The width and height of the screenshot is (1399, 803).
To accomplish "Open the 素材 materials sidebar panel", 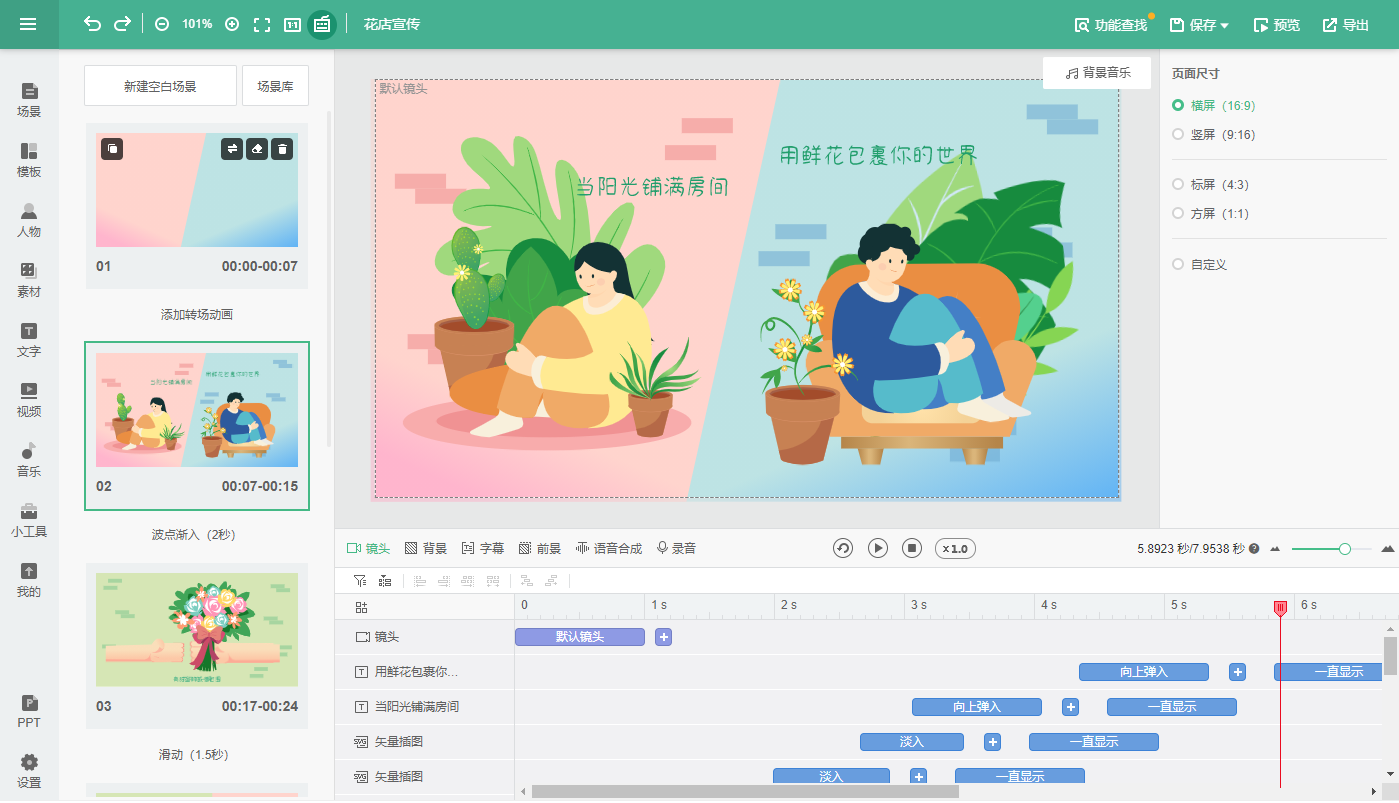I will pyautogui.click(x=29, y=280).
